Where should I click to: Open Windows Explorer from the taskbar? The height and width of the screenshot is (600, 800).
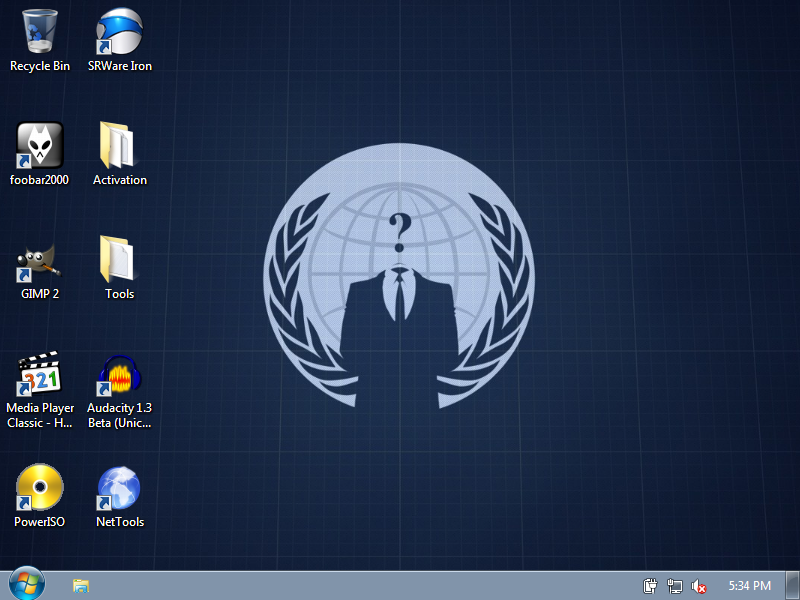pyautogui.click(x=81, y=586)
